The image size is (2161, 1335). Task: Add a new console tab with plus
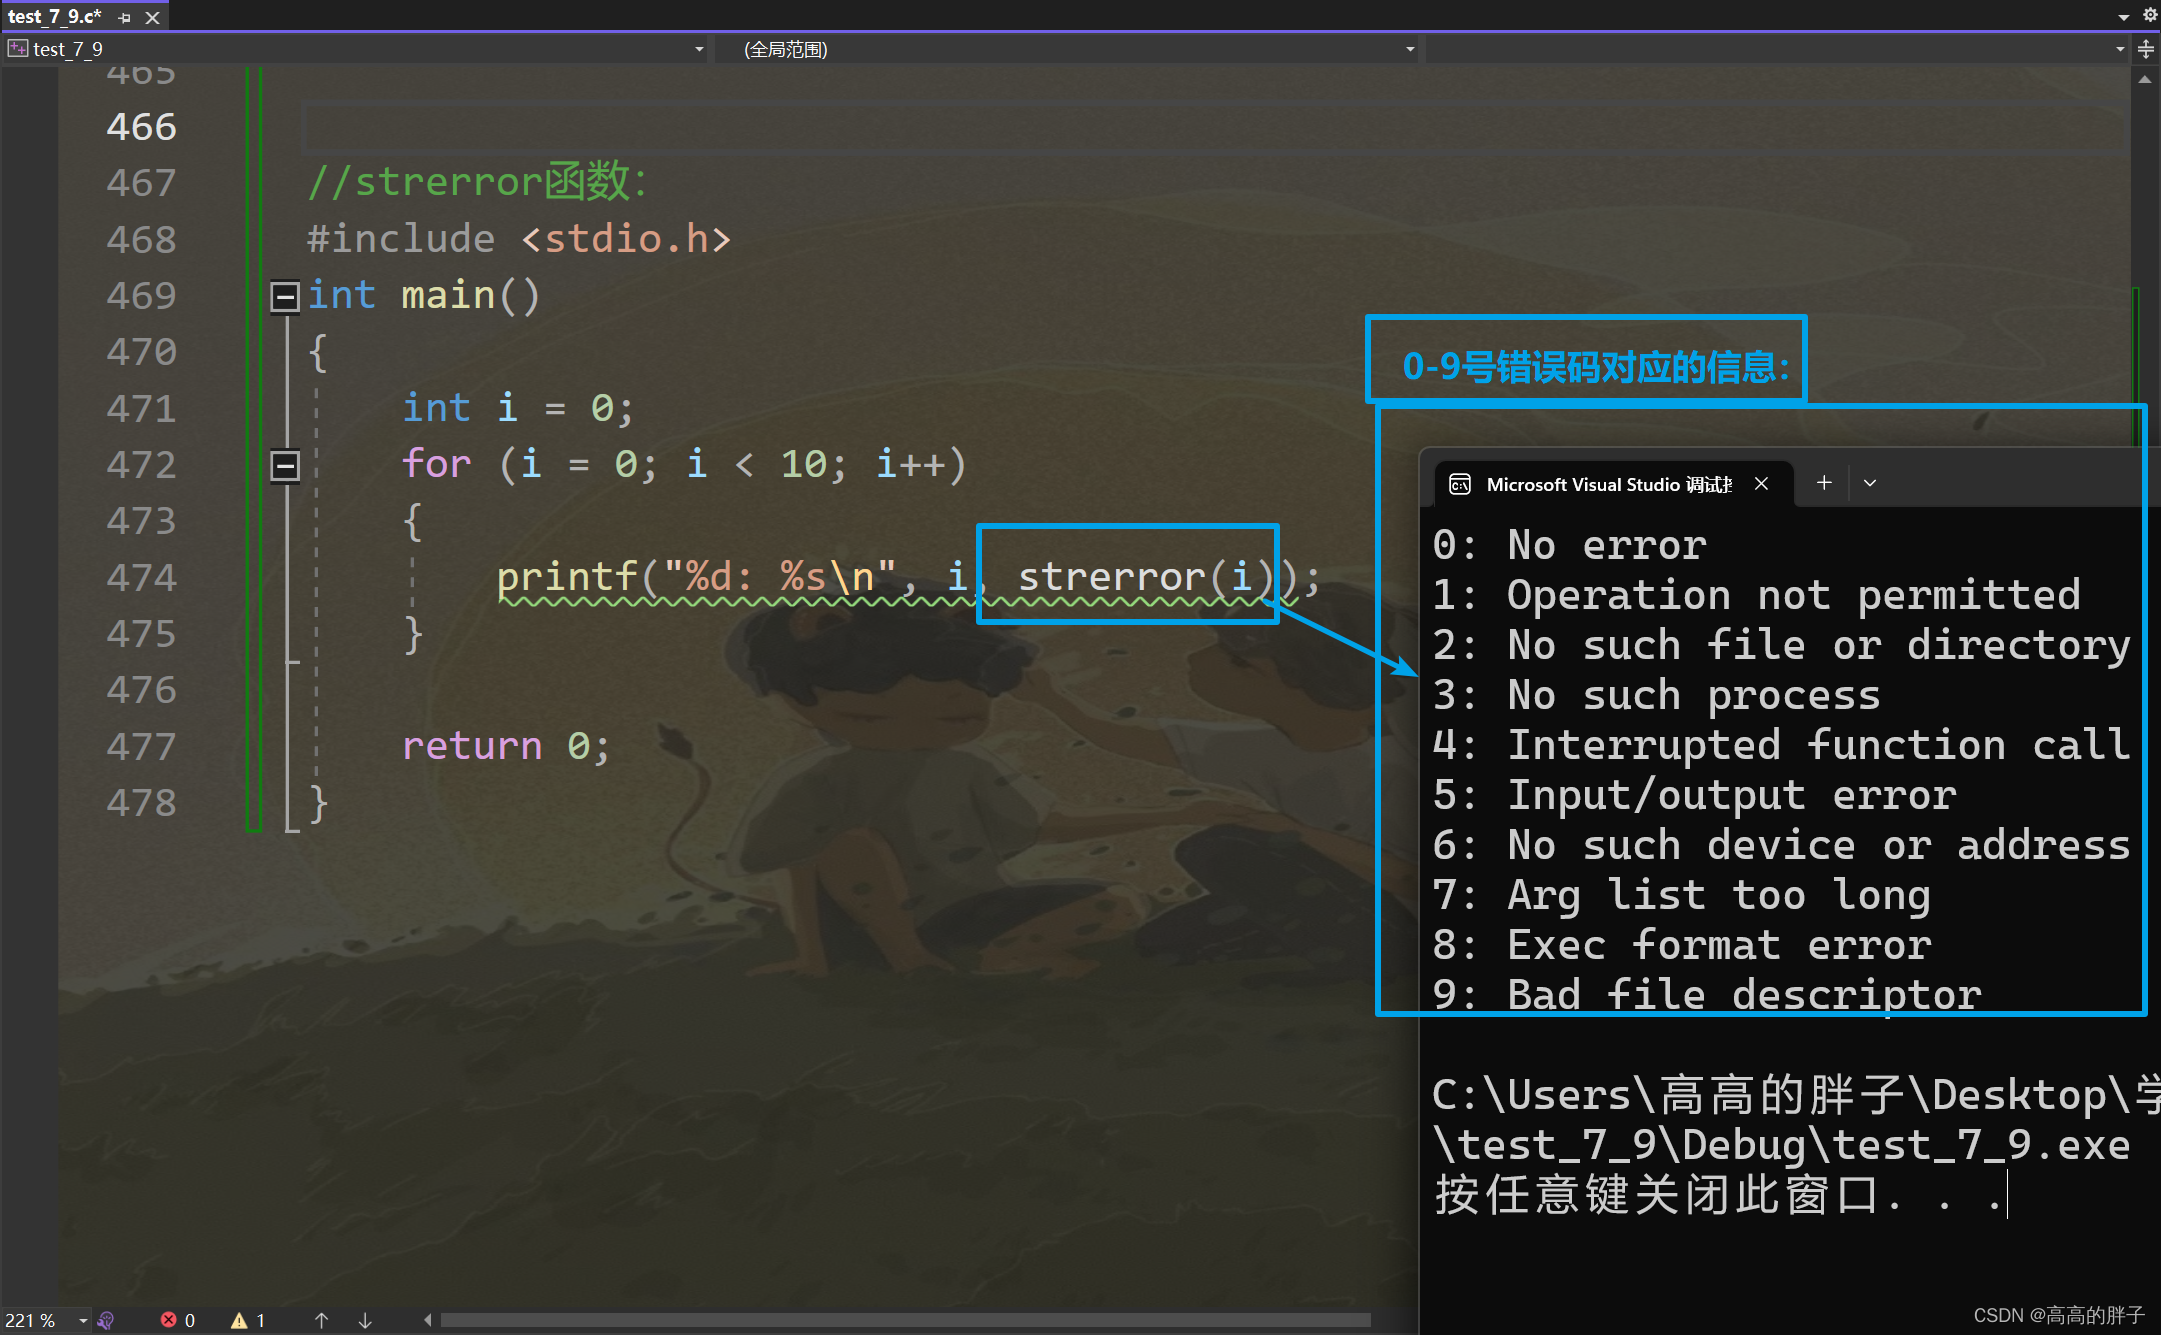click(x=1824, y=483)
